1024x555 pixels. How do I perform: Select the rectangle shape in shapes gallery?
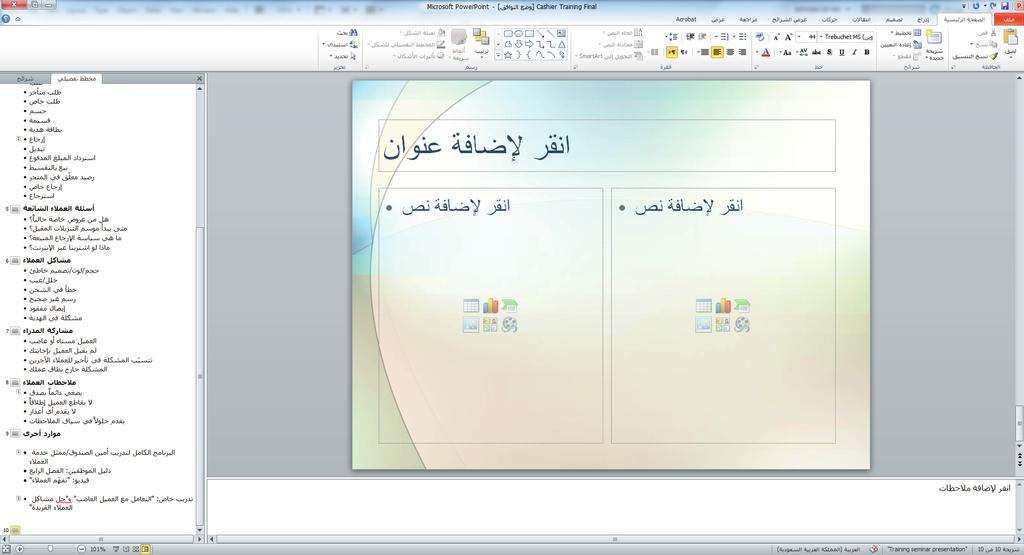click(530, 34)
